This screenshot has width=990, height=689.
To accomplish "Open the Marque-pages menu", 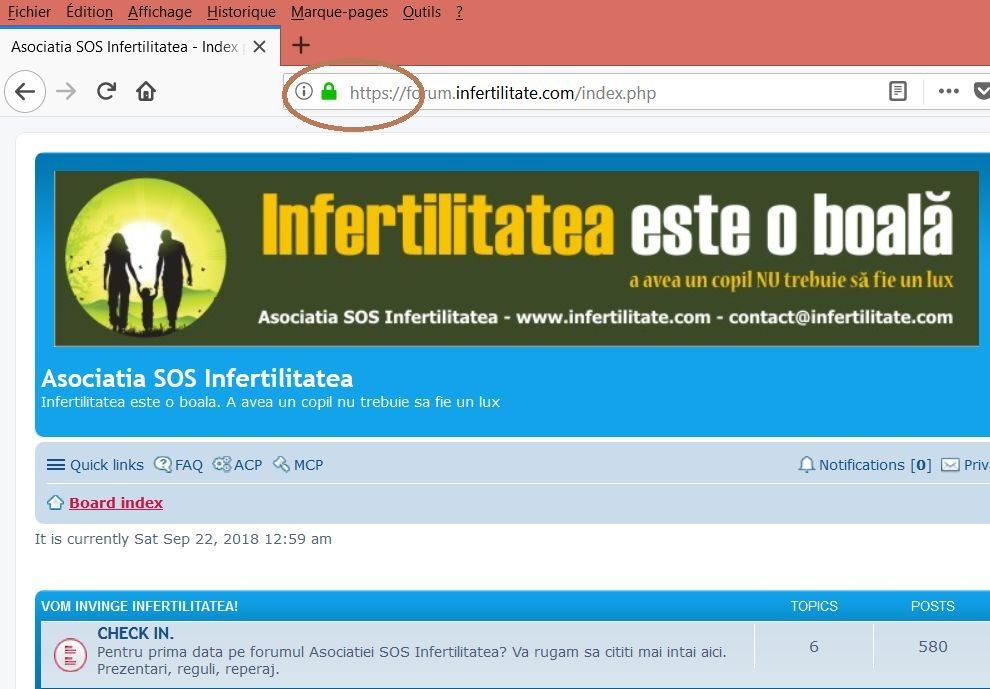I will (339, 12).
